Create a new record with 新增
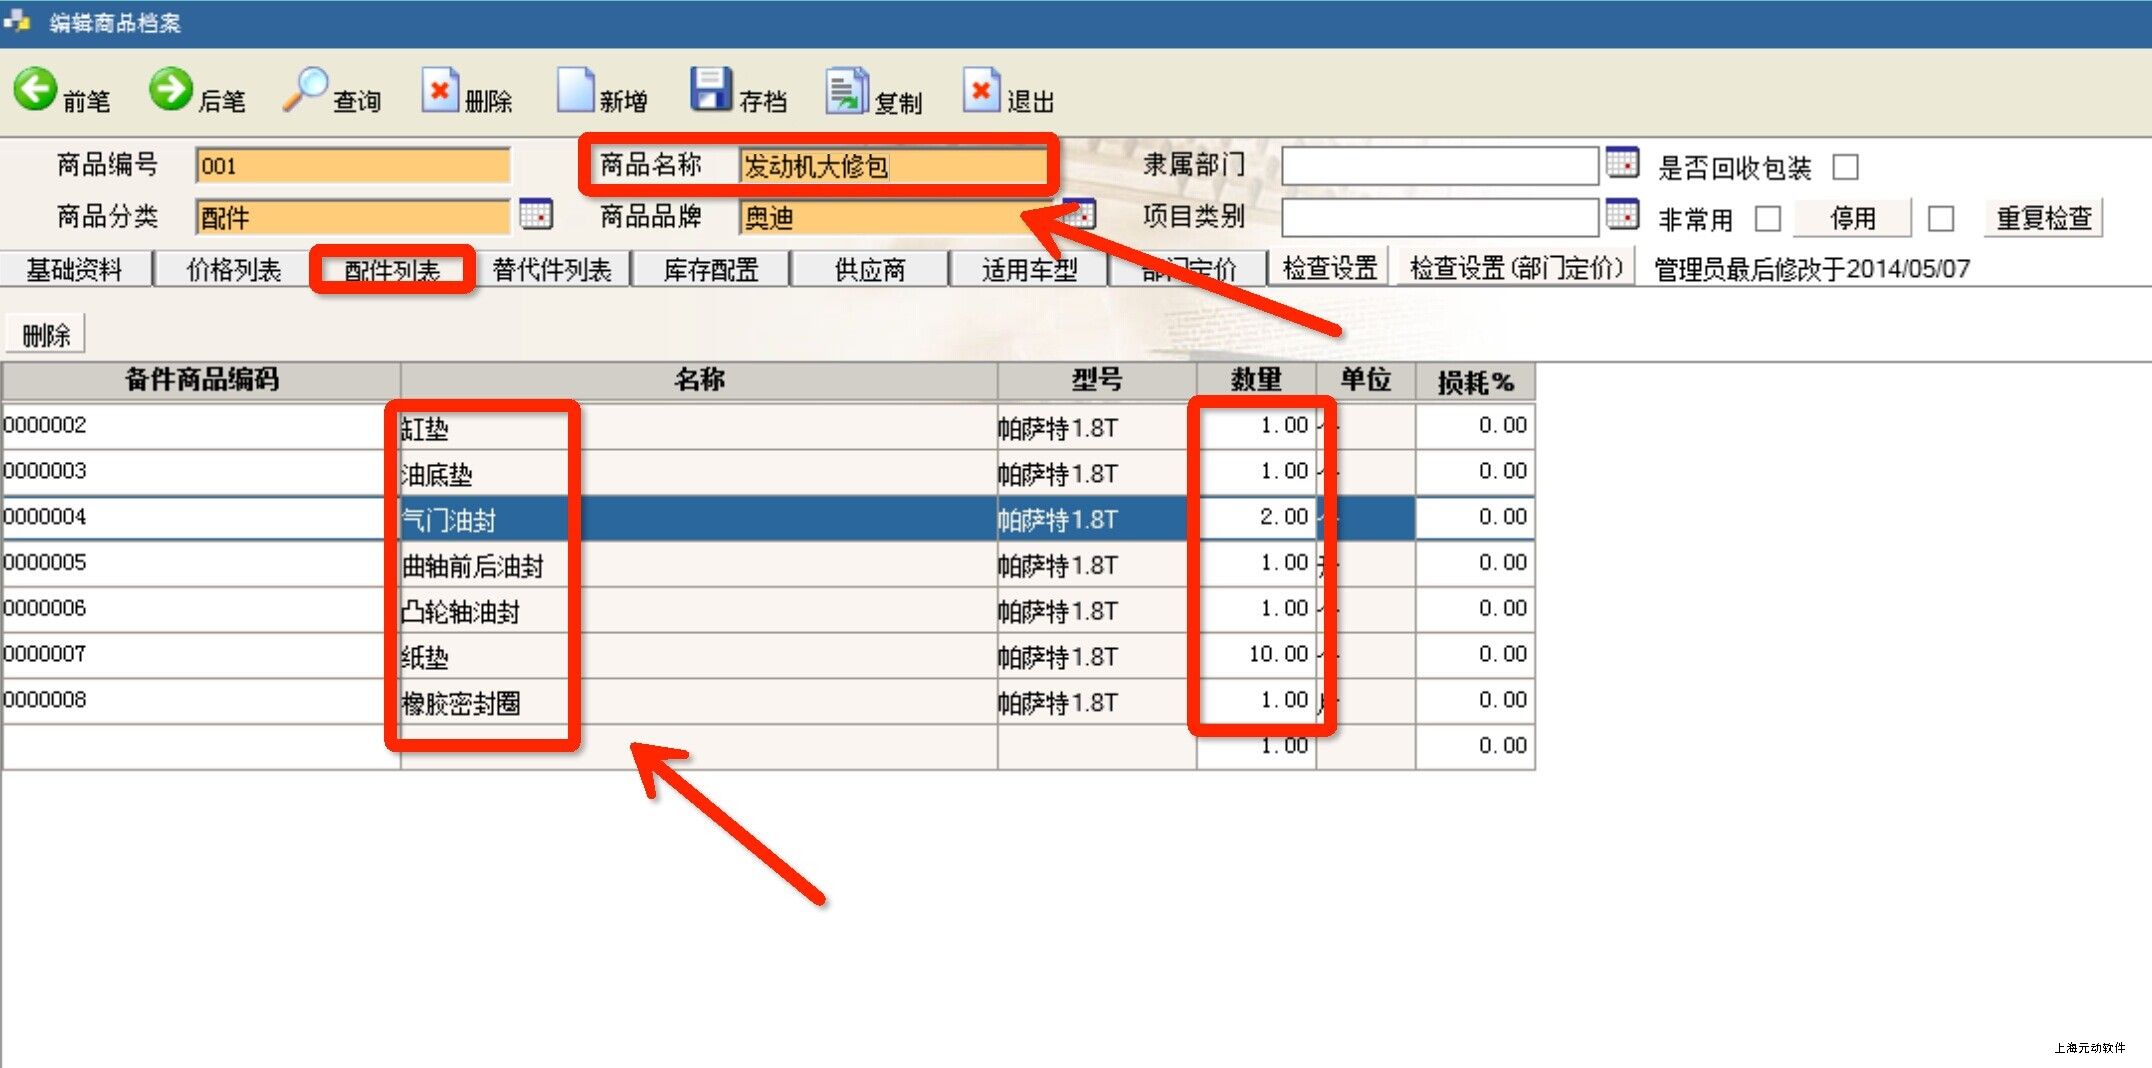Screen dimensions: 2152x1068 [x=575, y=91]
